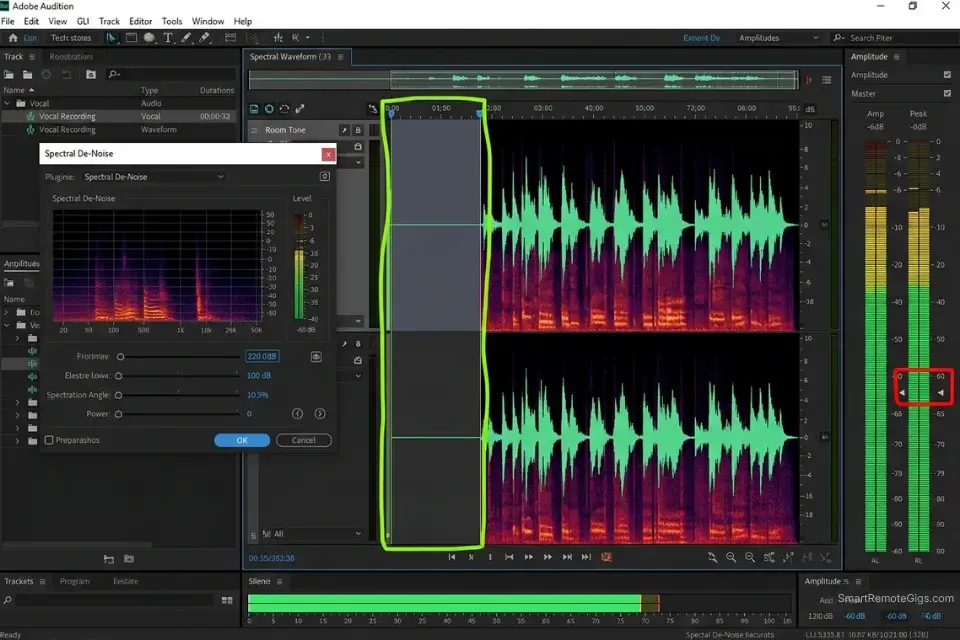Click the left circular icon beside Power slider
This screenshot has height=640, width=960.
(298, 413)
